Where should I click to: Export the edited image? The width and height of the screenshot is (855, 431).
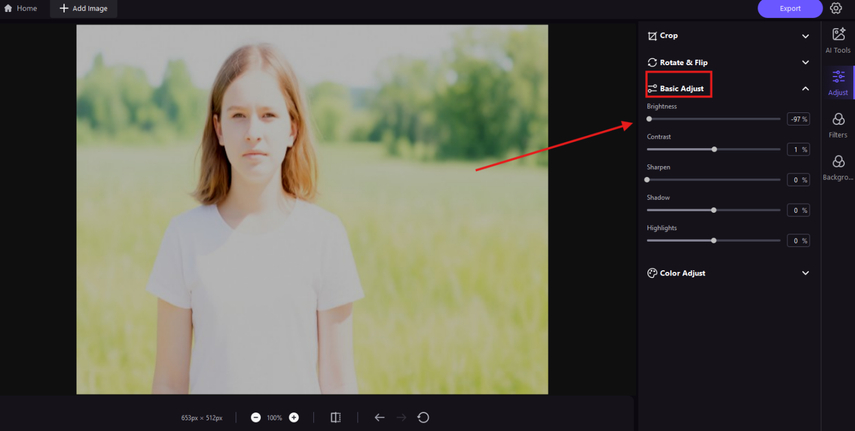790,9
